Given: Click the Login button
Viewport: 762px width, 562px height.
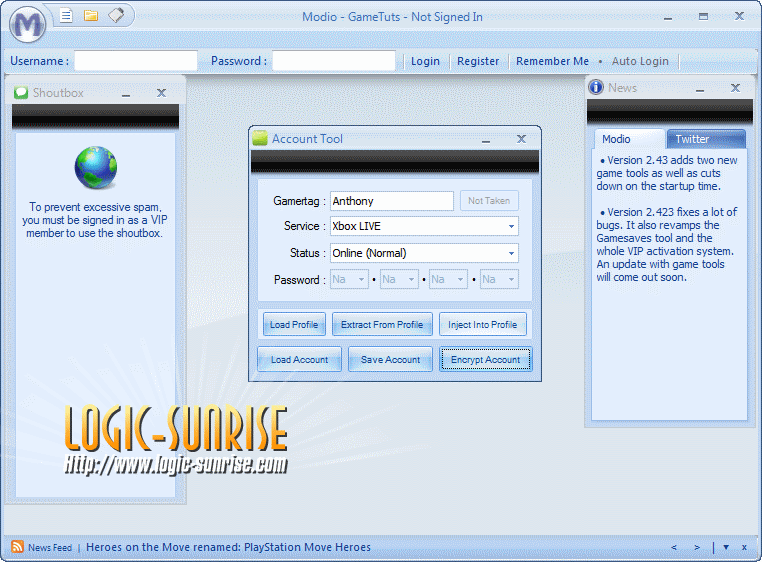Looking at the screenshot, I should point(425,61).
